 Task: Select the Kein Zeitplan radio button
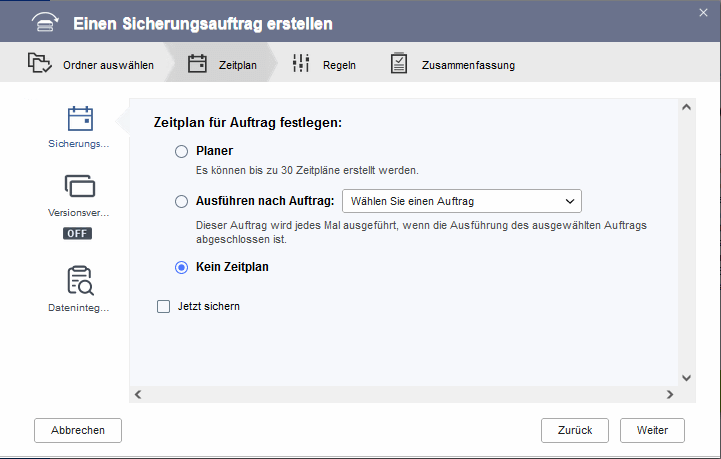coord(181,267)
